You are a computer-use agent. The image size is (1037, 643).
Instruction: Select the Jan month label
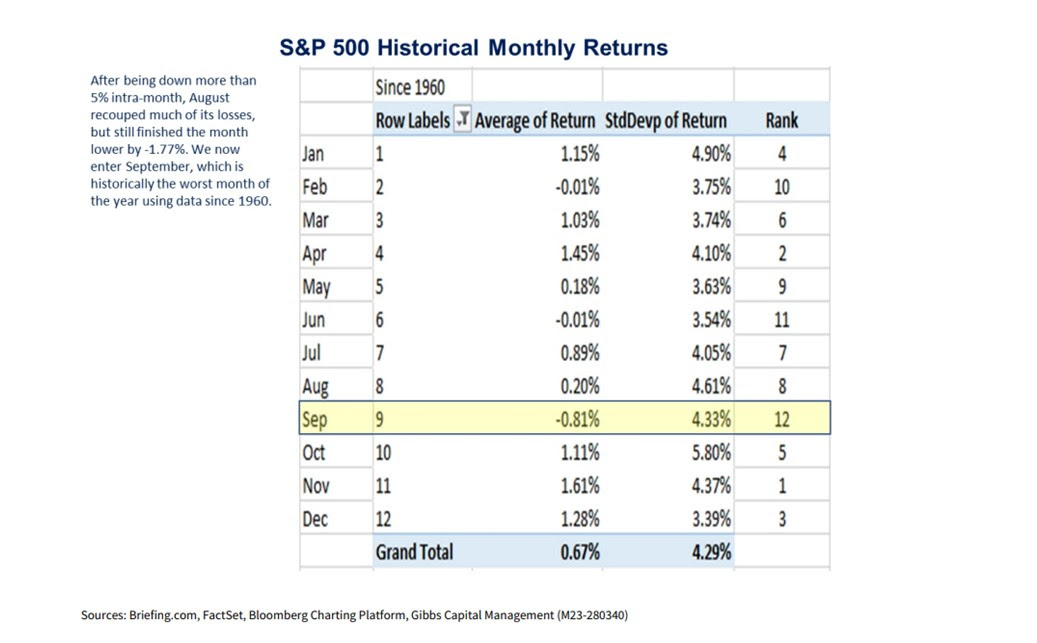(313, 154)
